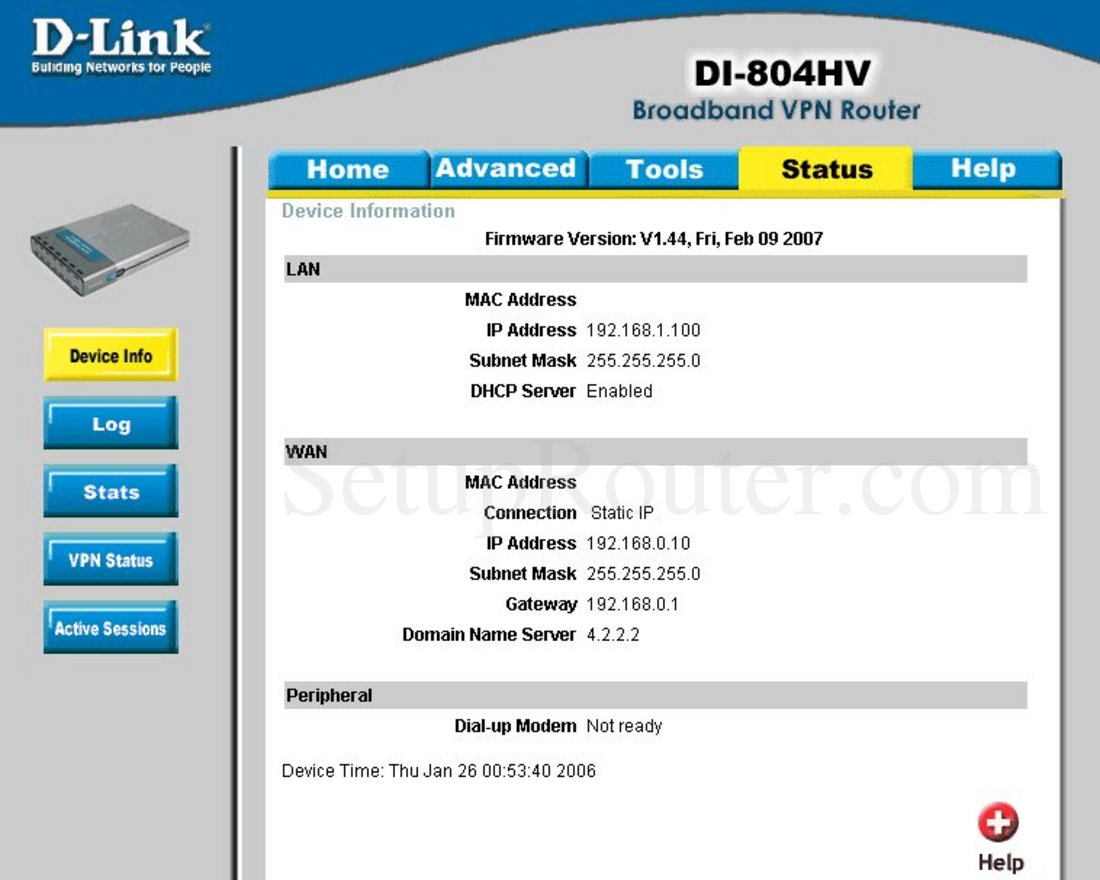Click the red Help plus icon
1100x880 pixels.
point(998,822)
